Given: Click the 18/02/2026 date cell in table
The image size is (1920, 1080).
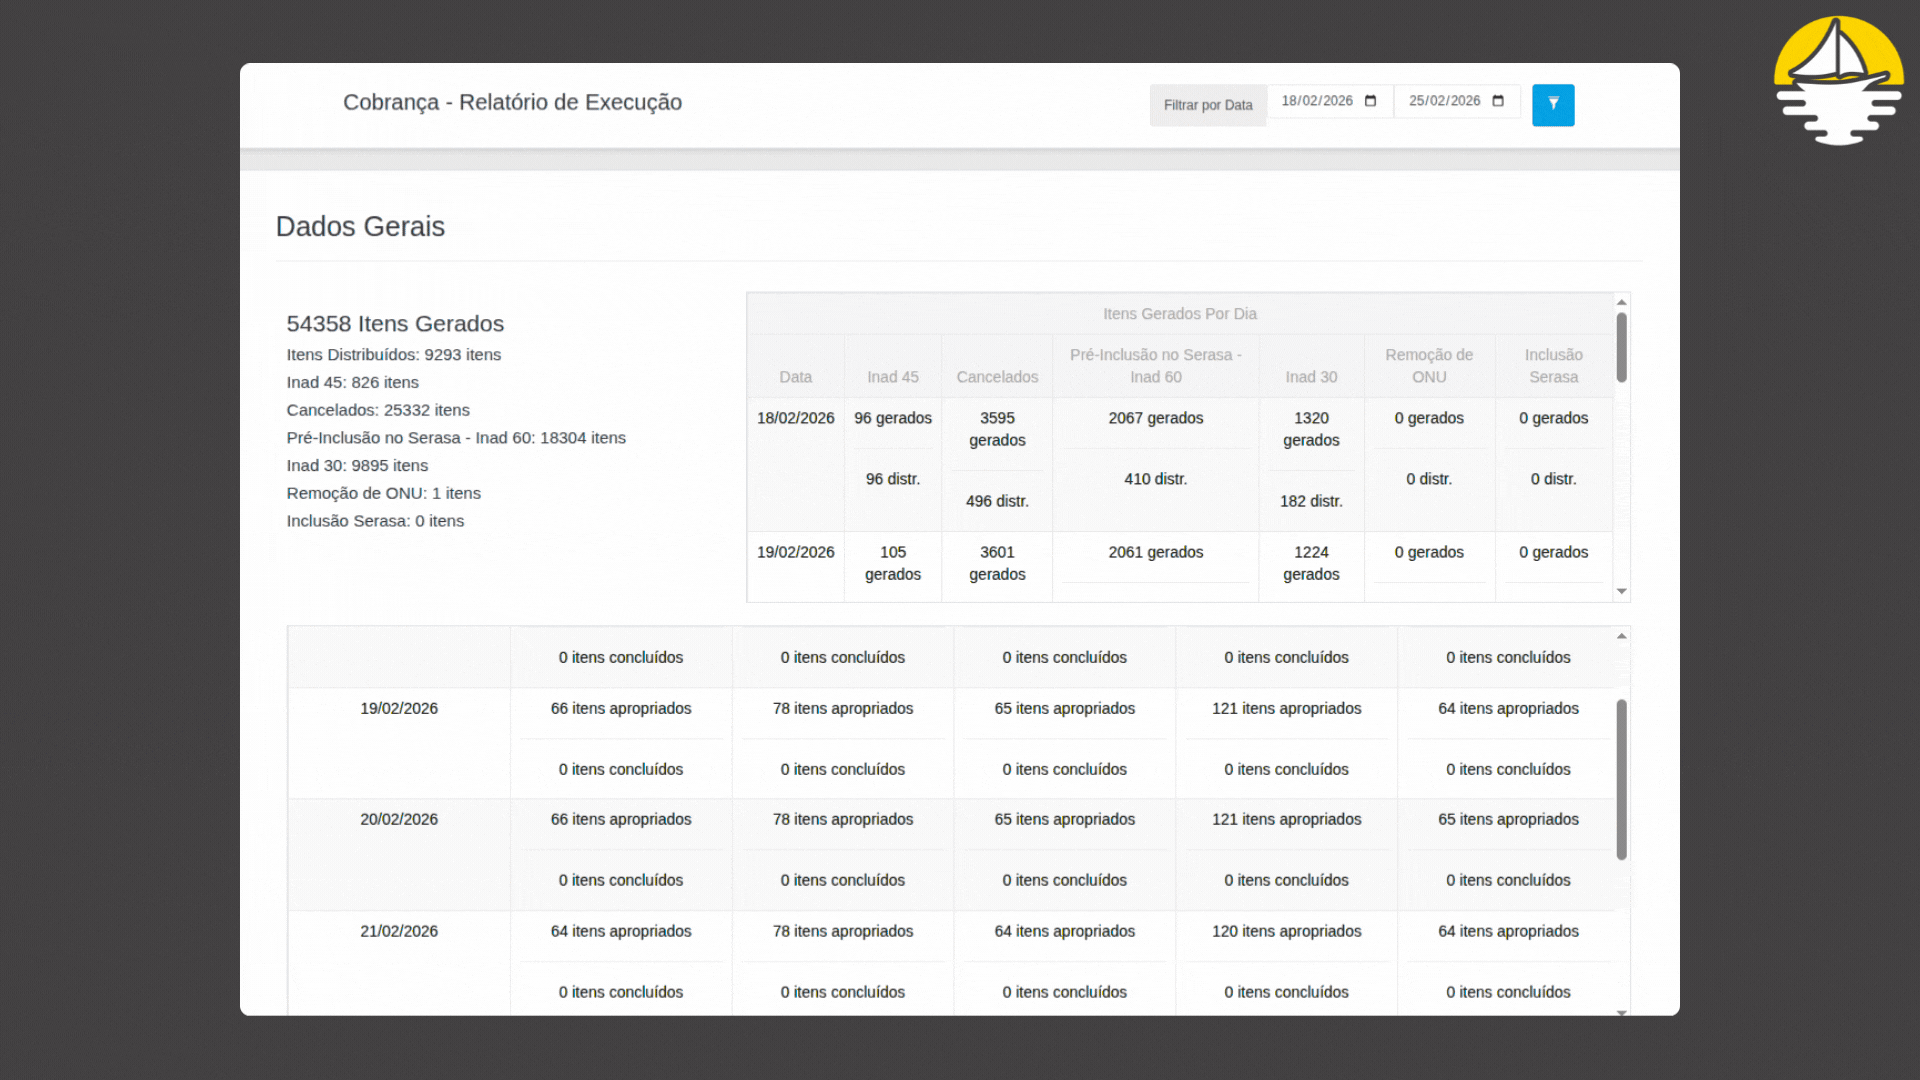Looking at the screenshot, I should point(795,418).
